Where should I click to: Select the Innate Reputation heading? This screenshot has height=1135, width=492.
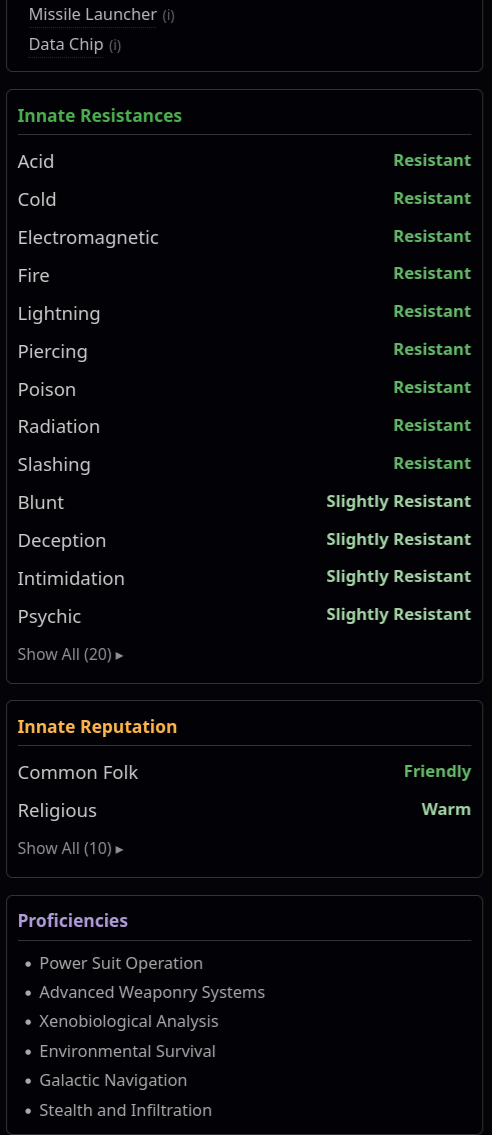[97, 727]
